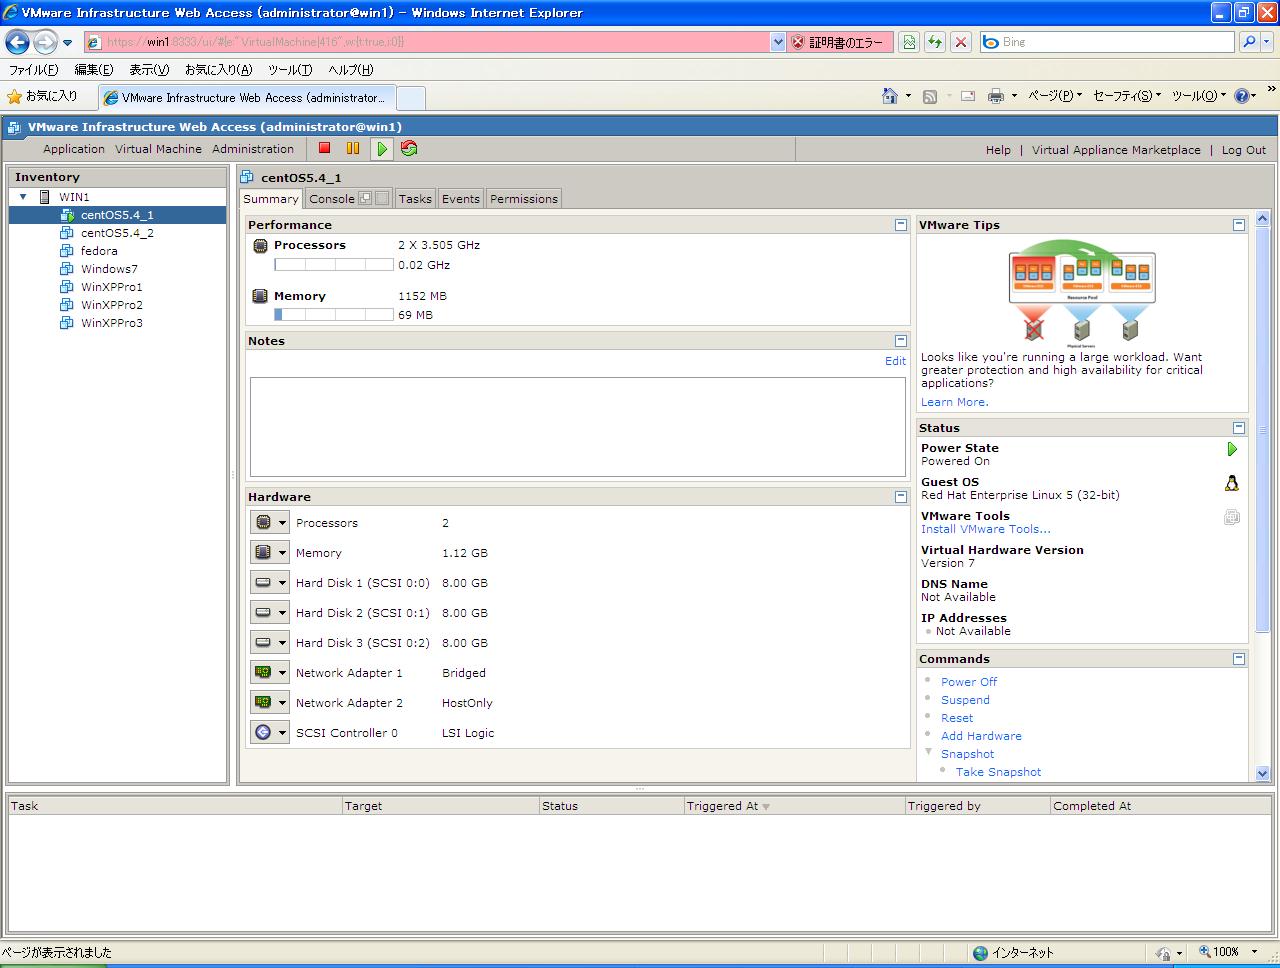1280x968 pixels.
Task: Select centOS5.4_2 in the Inventory tree
Action: point(117,233)
